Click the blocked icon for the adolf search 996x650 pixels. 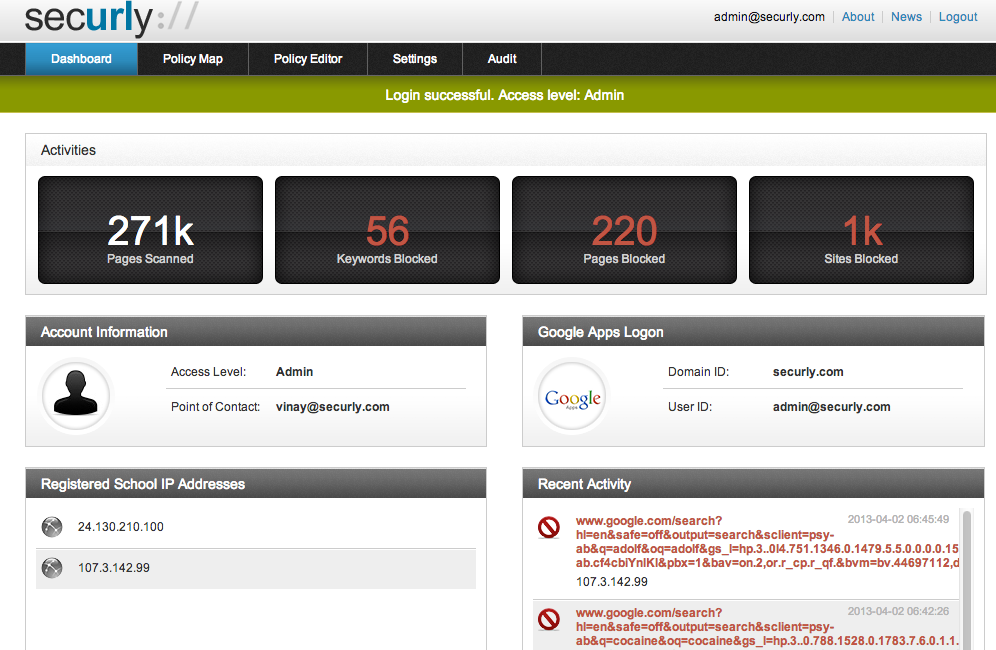(549, 527)
